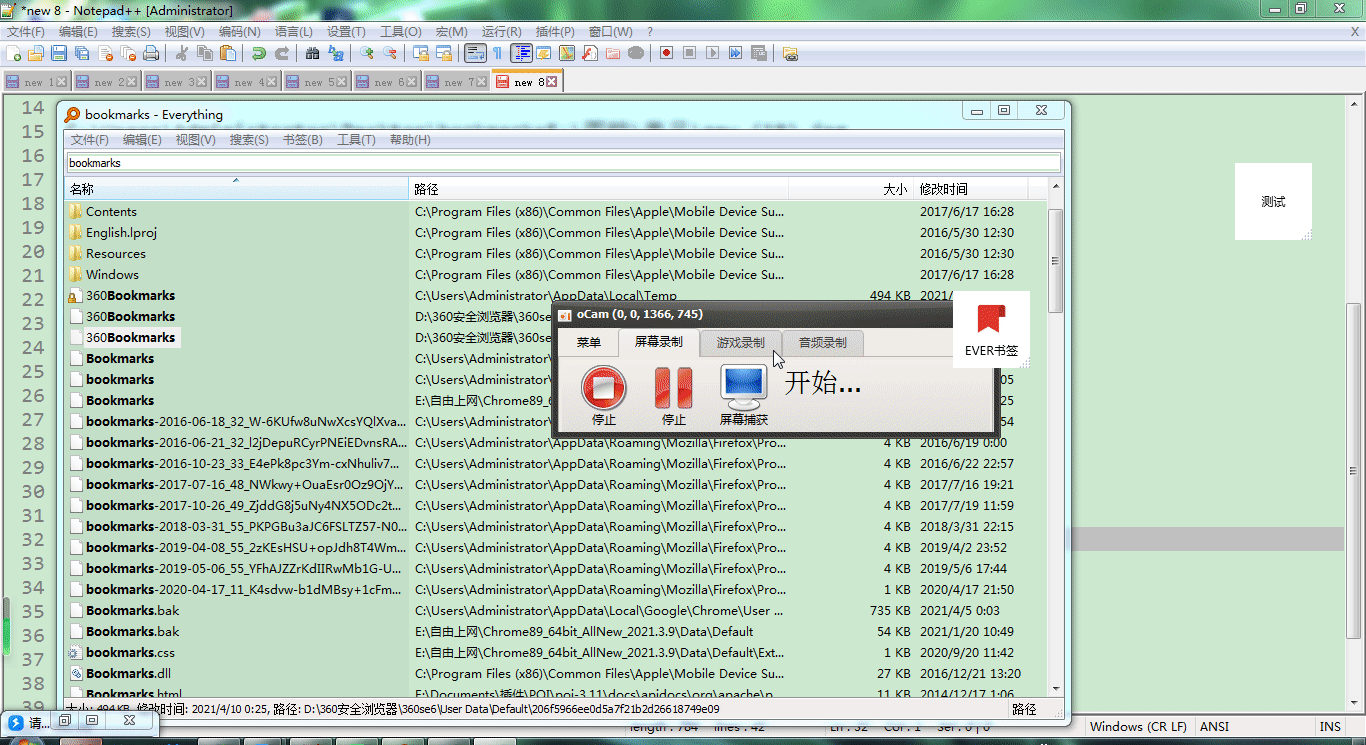Toggle synchronized vertical scrolling icon
The height and width of the screenshot is (745, 1366).
click(x=421, y=53)
